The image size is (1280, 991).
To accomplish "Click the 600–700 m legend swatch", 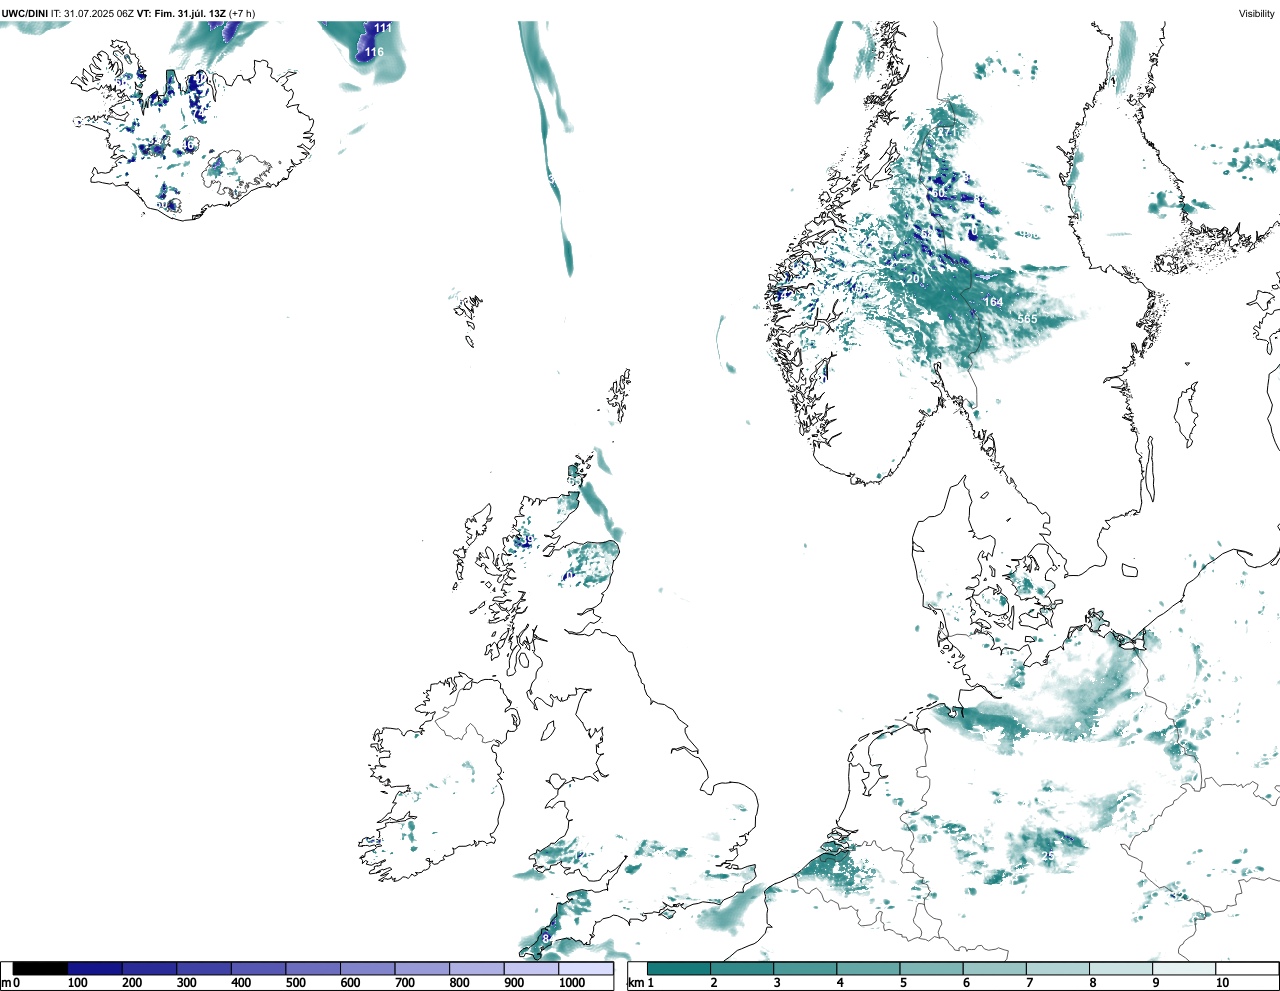I will pos(368,969).
